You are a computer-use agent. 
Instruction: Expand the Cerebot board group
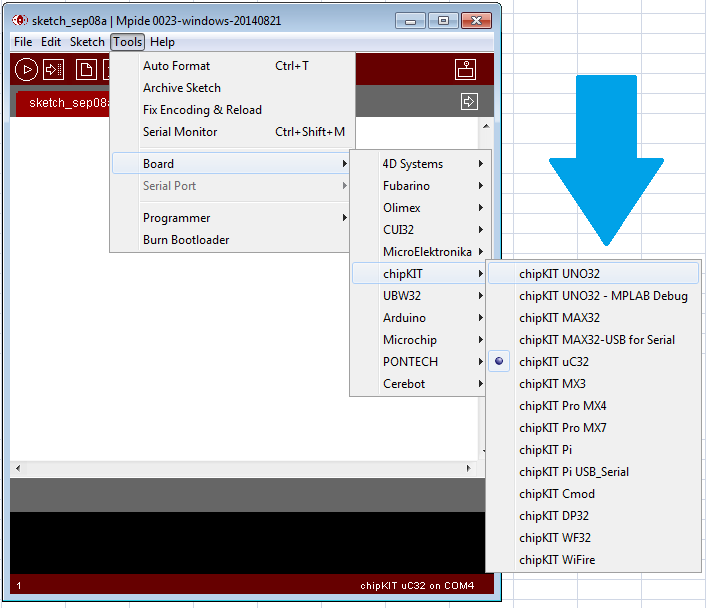click(418, 384)
